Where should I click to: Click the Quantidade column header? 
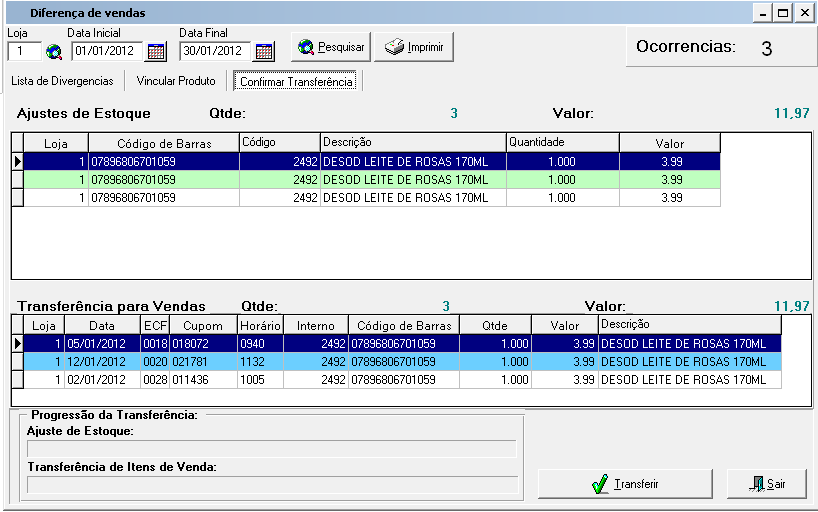[x=563, y=143]
